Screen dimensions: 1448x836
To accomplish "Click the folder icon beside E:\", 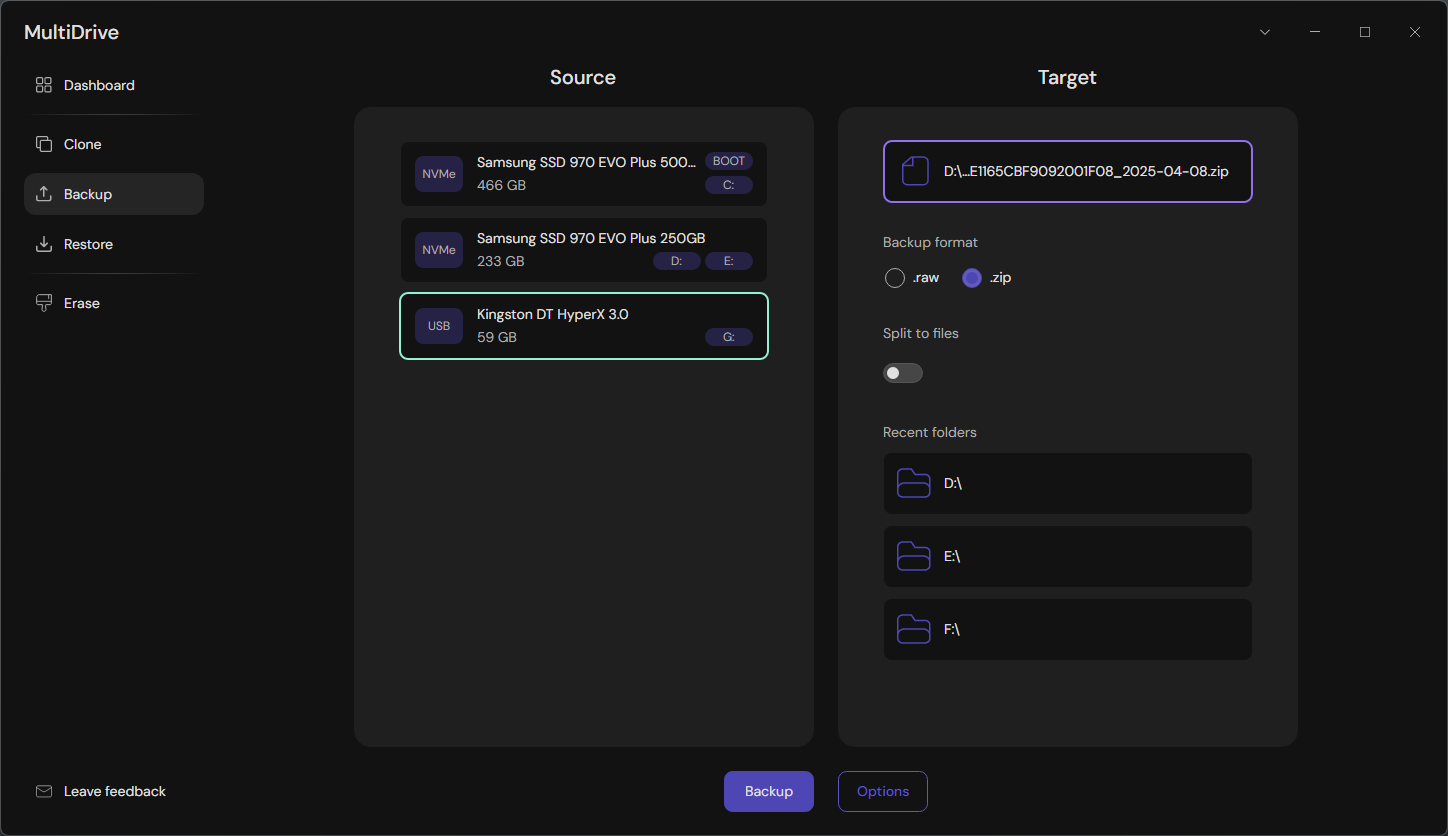I will (913, 556).
